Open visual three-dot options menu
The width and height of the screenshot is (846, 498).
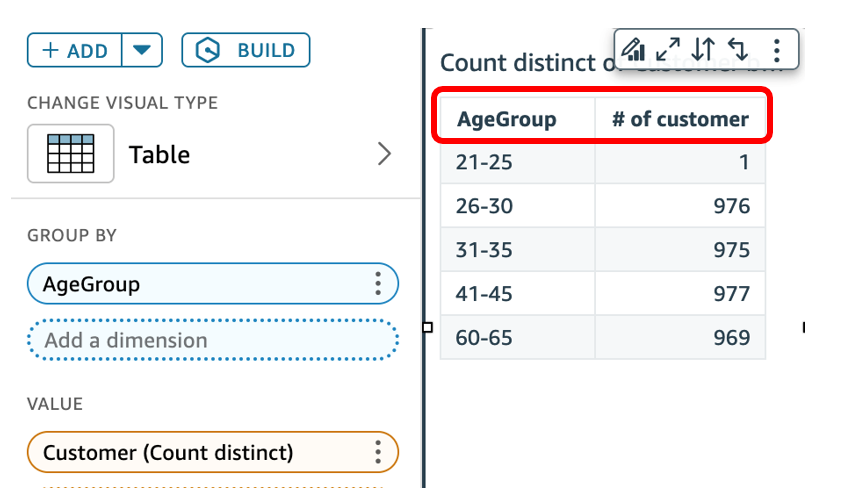[x=777, y=48]
